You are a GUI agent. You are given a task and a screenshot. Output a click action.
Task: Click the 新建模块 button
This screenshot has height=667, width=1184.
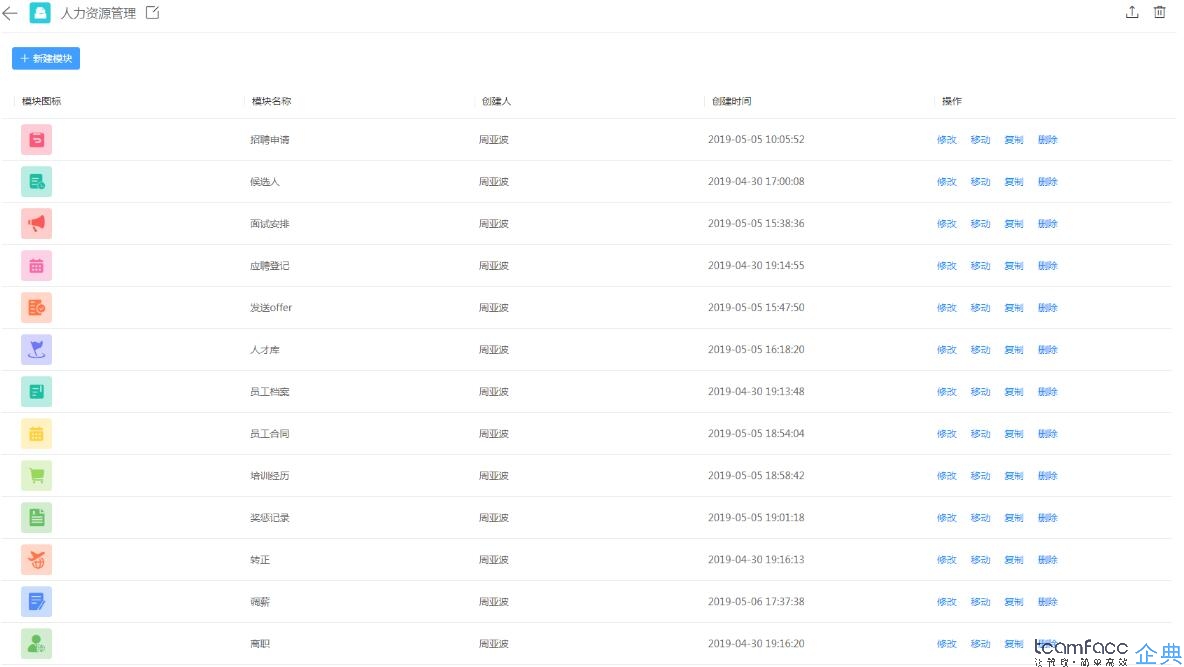tap(46, 58)
